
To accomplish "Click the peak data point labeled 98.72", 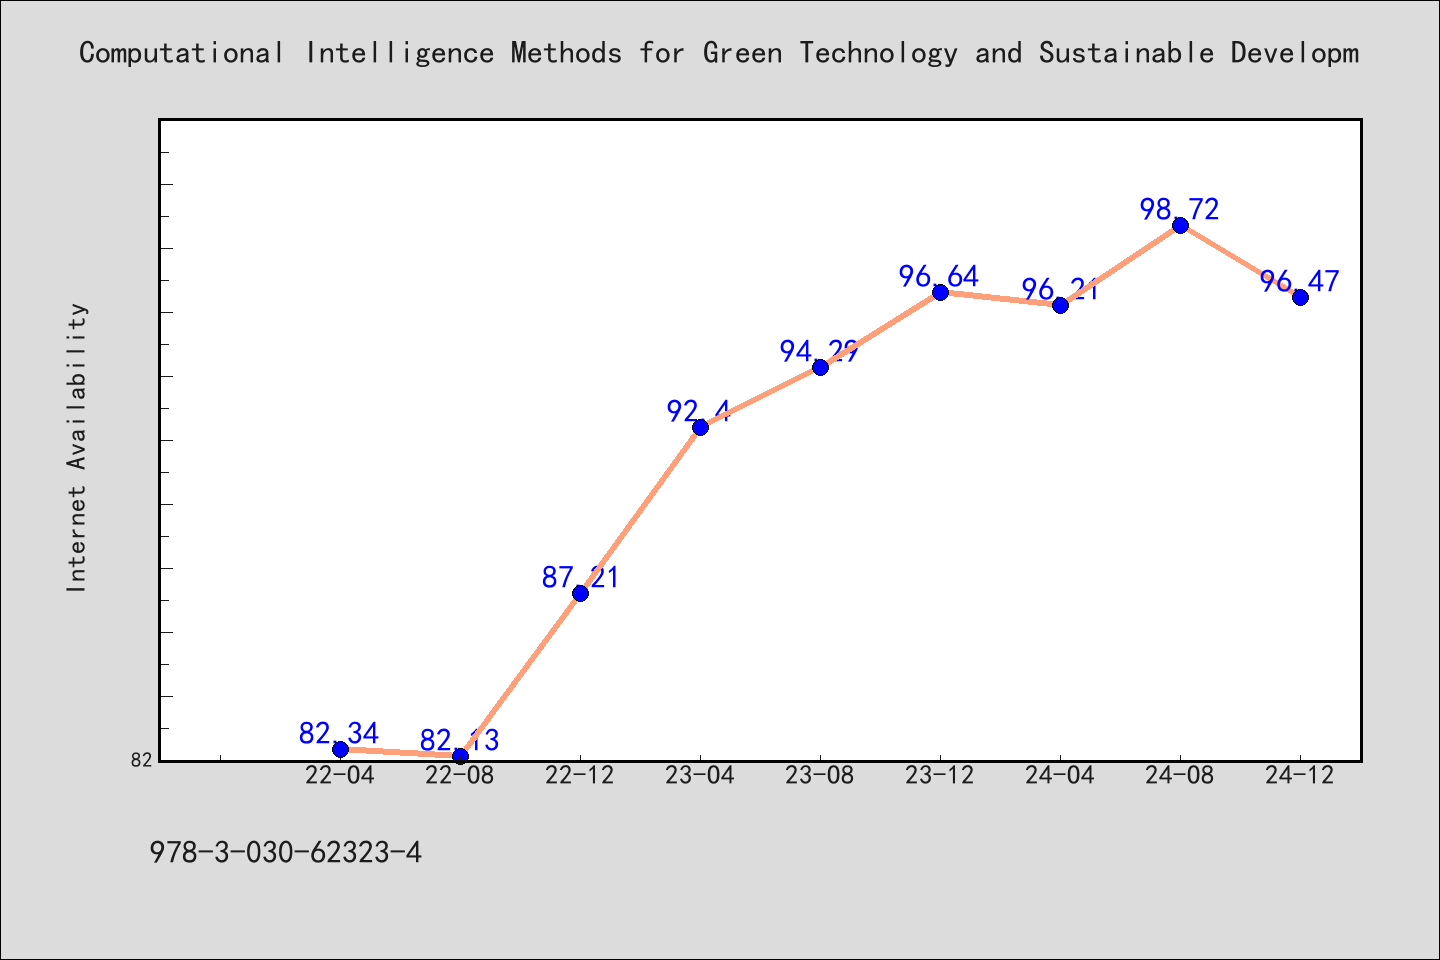I will click(x=1180, y=225).
